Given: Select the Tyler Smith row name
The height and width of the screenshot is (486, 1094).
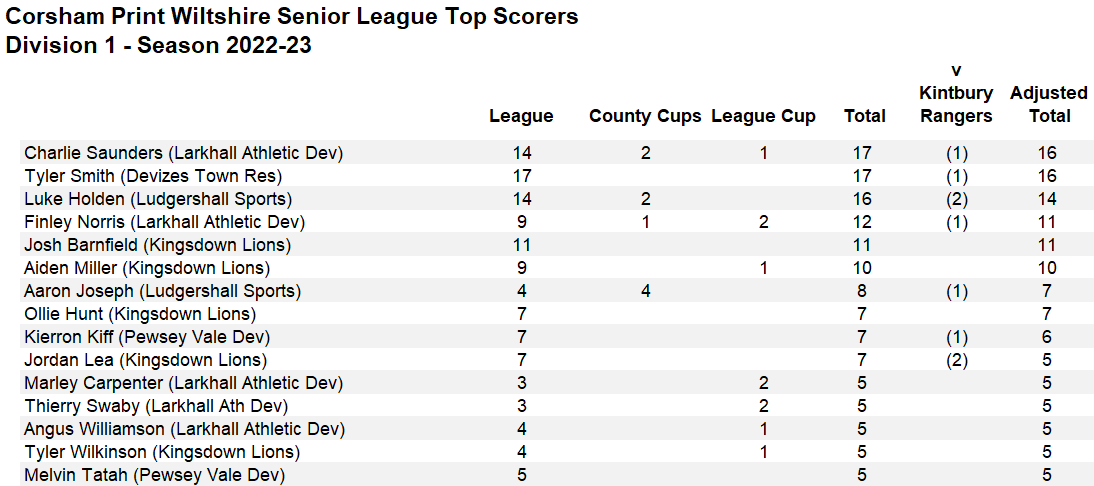Looking at the screenshot, I should pos(153,176).
